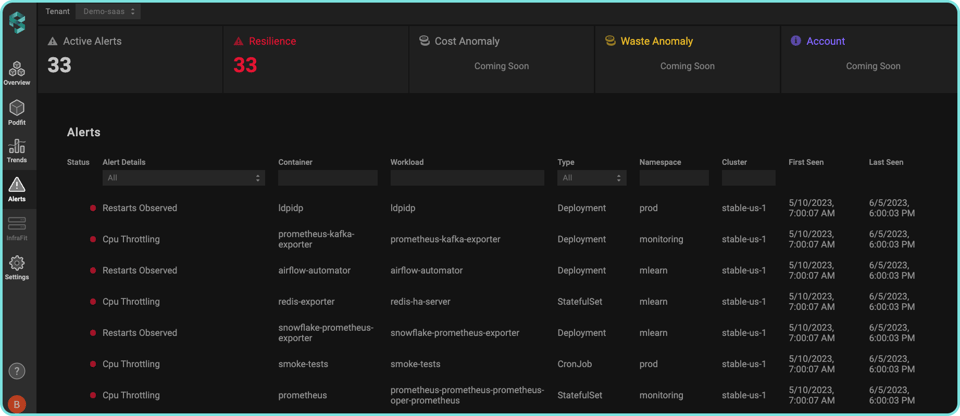This screenshot has height=416, width=960.
Task: Select the Account card
Action: [869, 59]
